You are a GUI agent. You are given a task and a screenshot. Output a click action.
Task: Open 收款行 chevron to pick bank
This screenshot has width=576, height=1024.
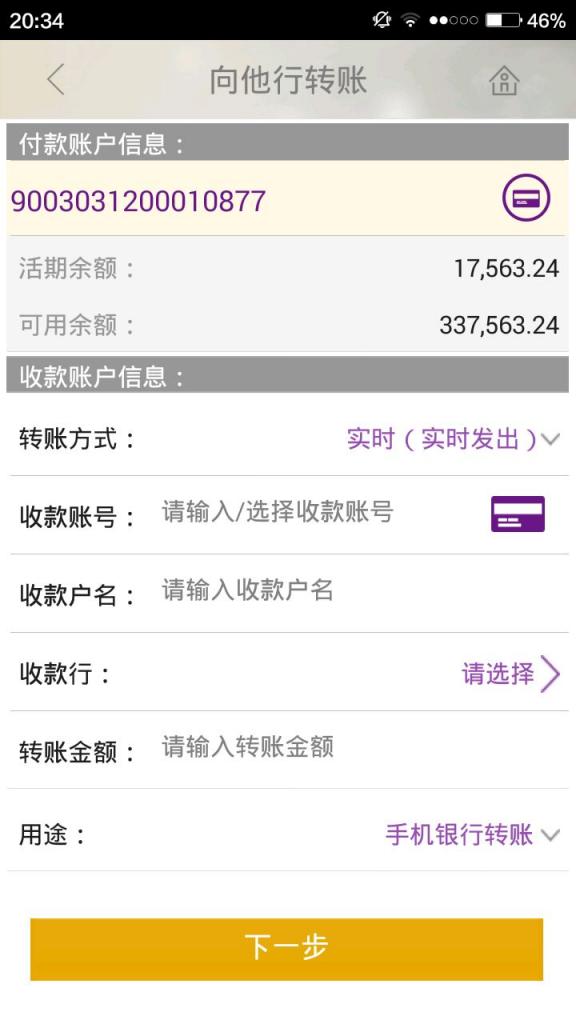pyautogui.click(x=551, y=674)
